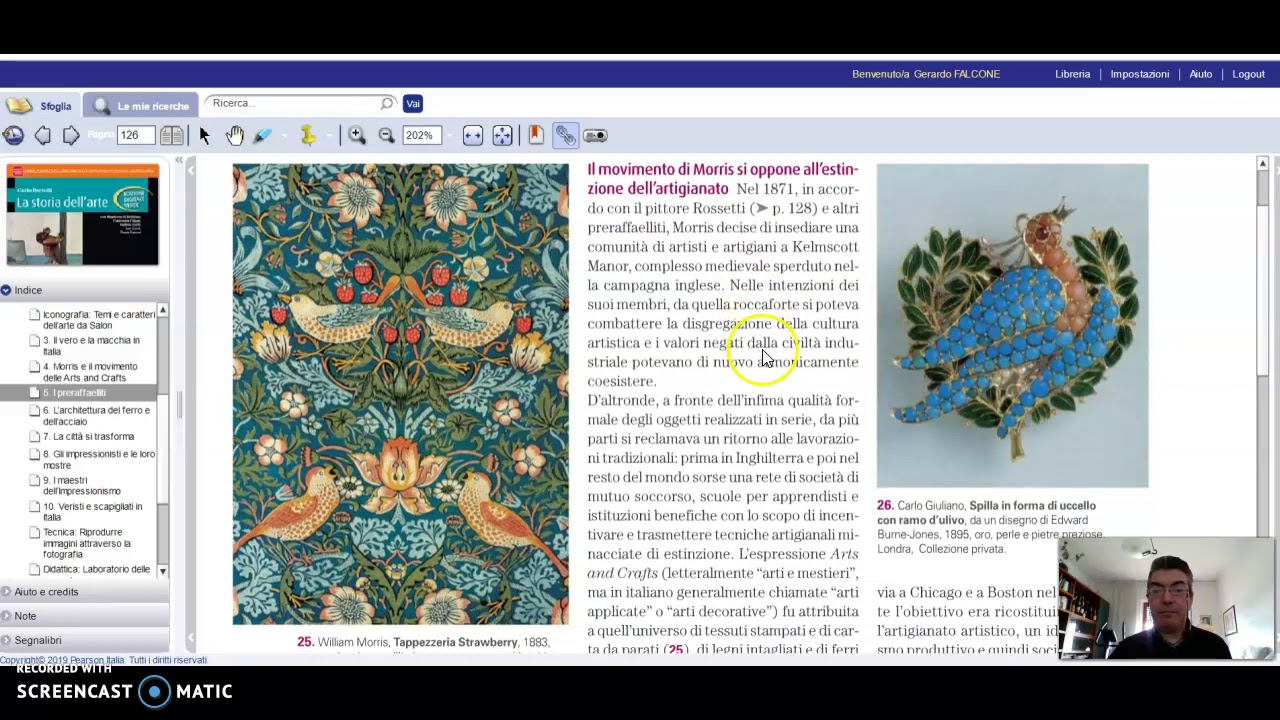The image size is (1280, 720).
Task: Open the pushpin options dropdown arrow
Action: [x=327, y=135]
